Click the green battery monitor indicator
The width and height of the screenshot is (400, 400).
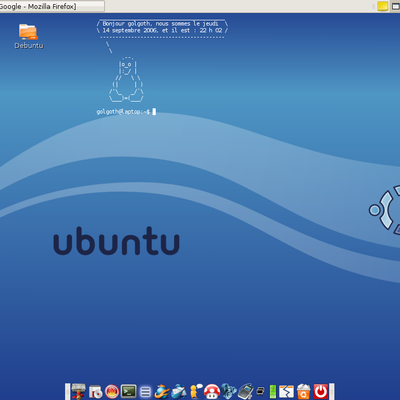tap(273, 392)
